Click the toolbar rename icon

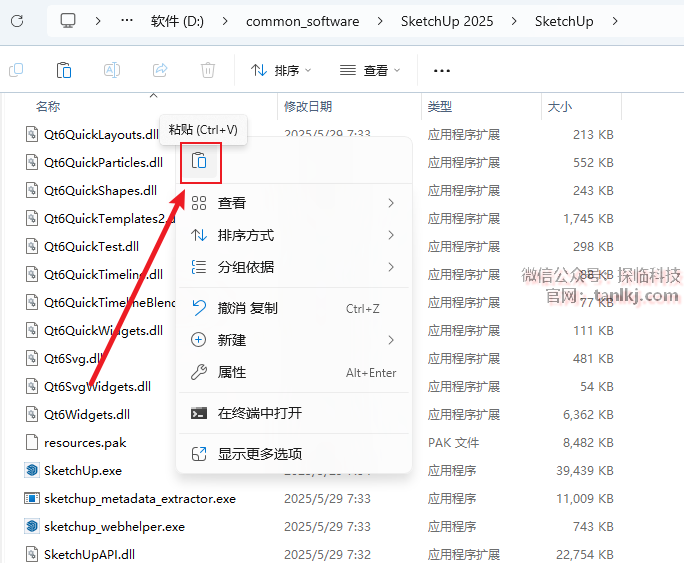(112, 70)
